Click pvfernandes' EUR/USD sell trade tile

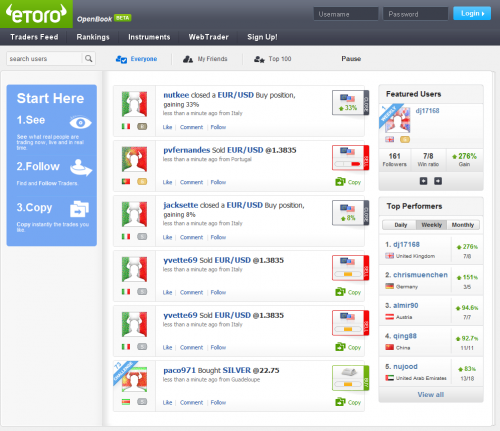(350, 158)
